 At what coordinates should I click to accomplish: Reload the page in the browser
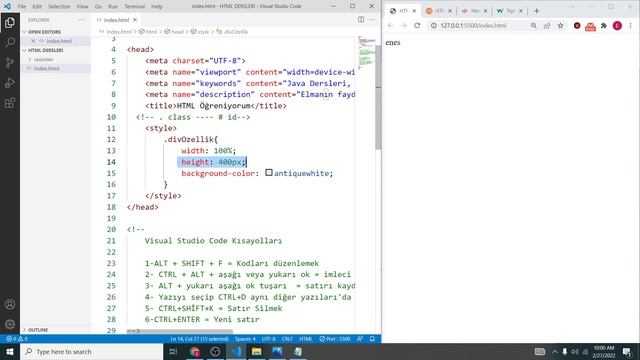click(x=417, y=25)
